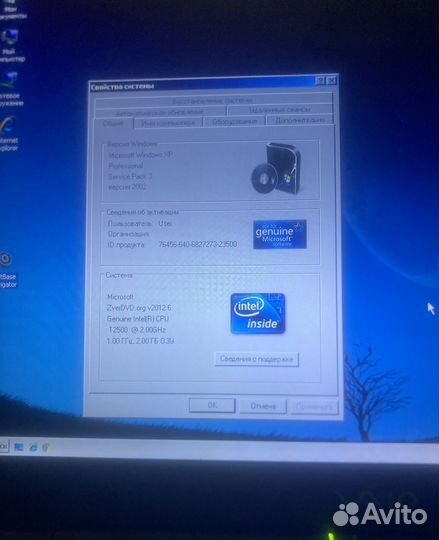This screenshot has width=439, height=540.
Task: Click the T2500 @ 2.00GHz text
Action: tap(137, 330)
